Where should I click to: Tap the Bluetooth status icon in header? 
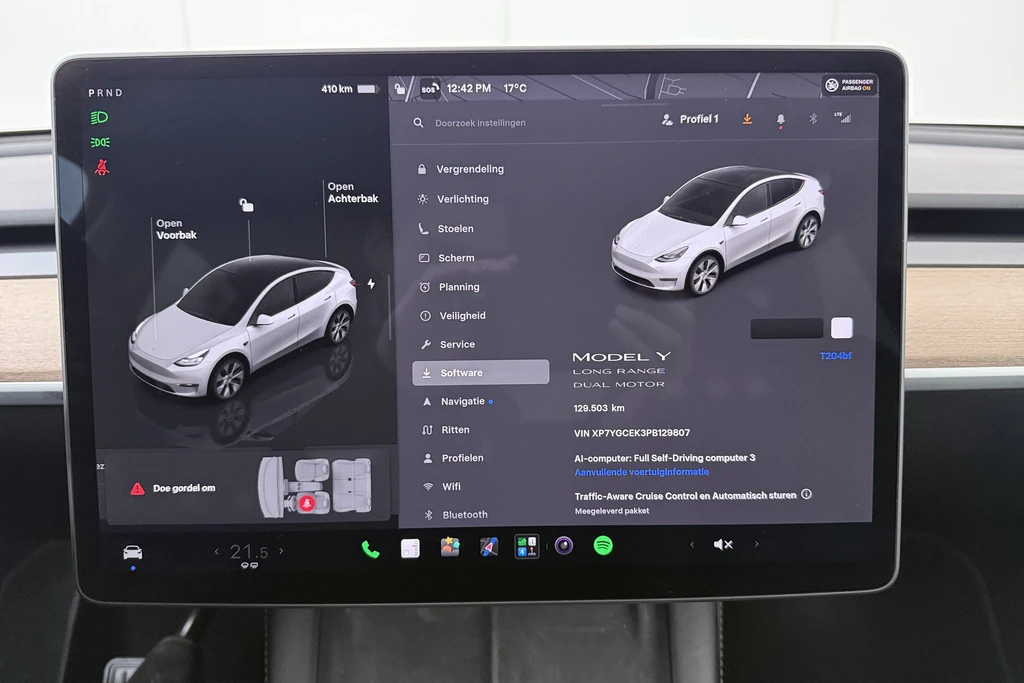813,118
